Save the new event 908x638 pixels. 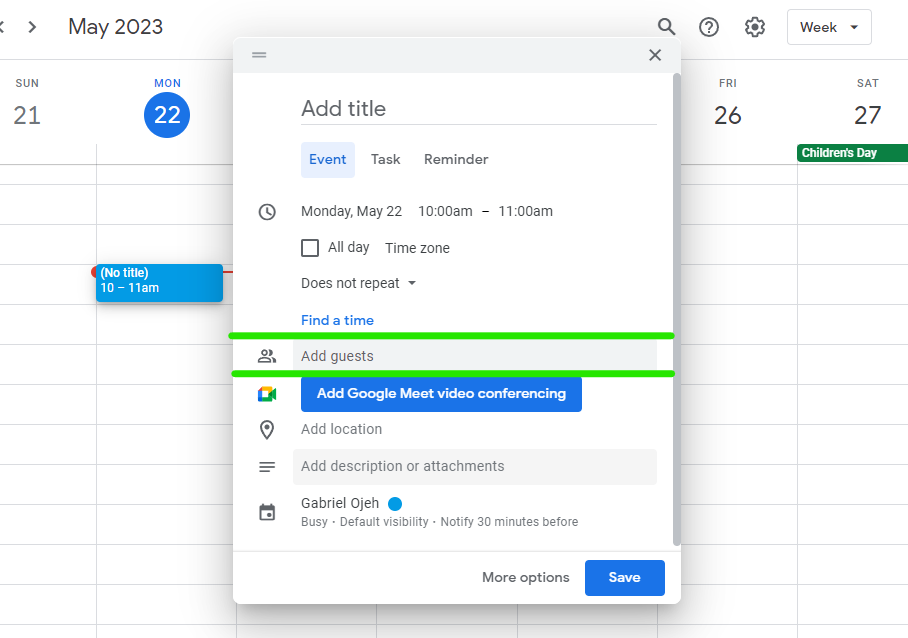624,577
